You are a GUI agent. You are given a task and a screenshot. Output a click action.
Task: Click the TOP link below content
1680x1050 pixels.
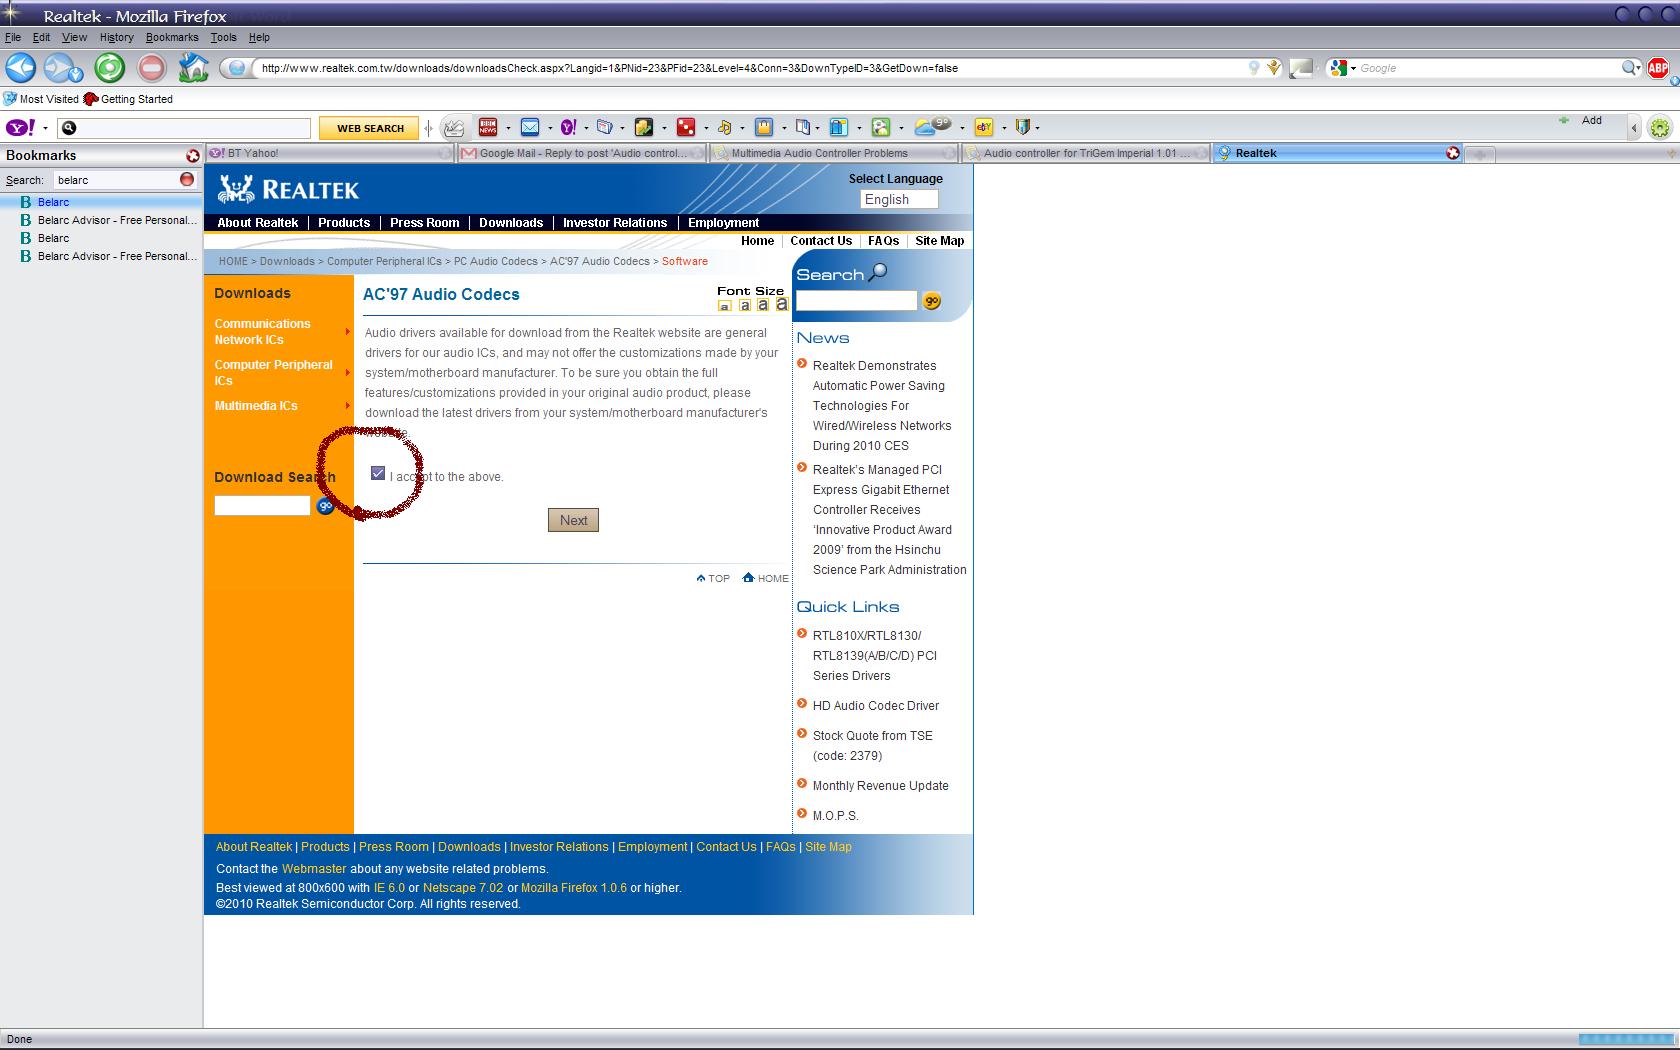pyautogui.click(x=713, y=579)
